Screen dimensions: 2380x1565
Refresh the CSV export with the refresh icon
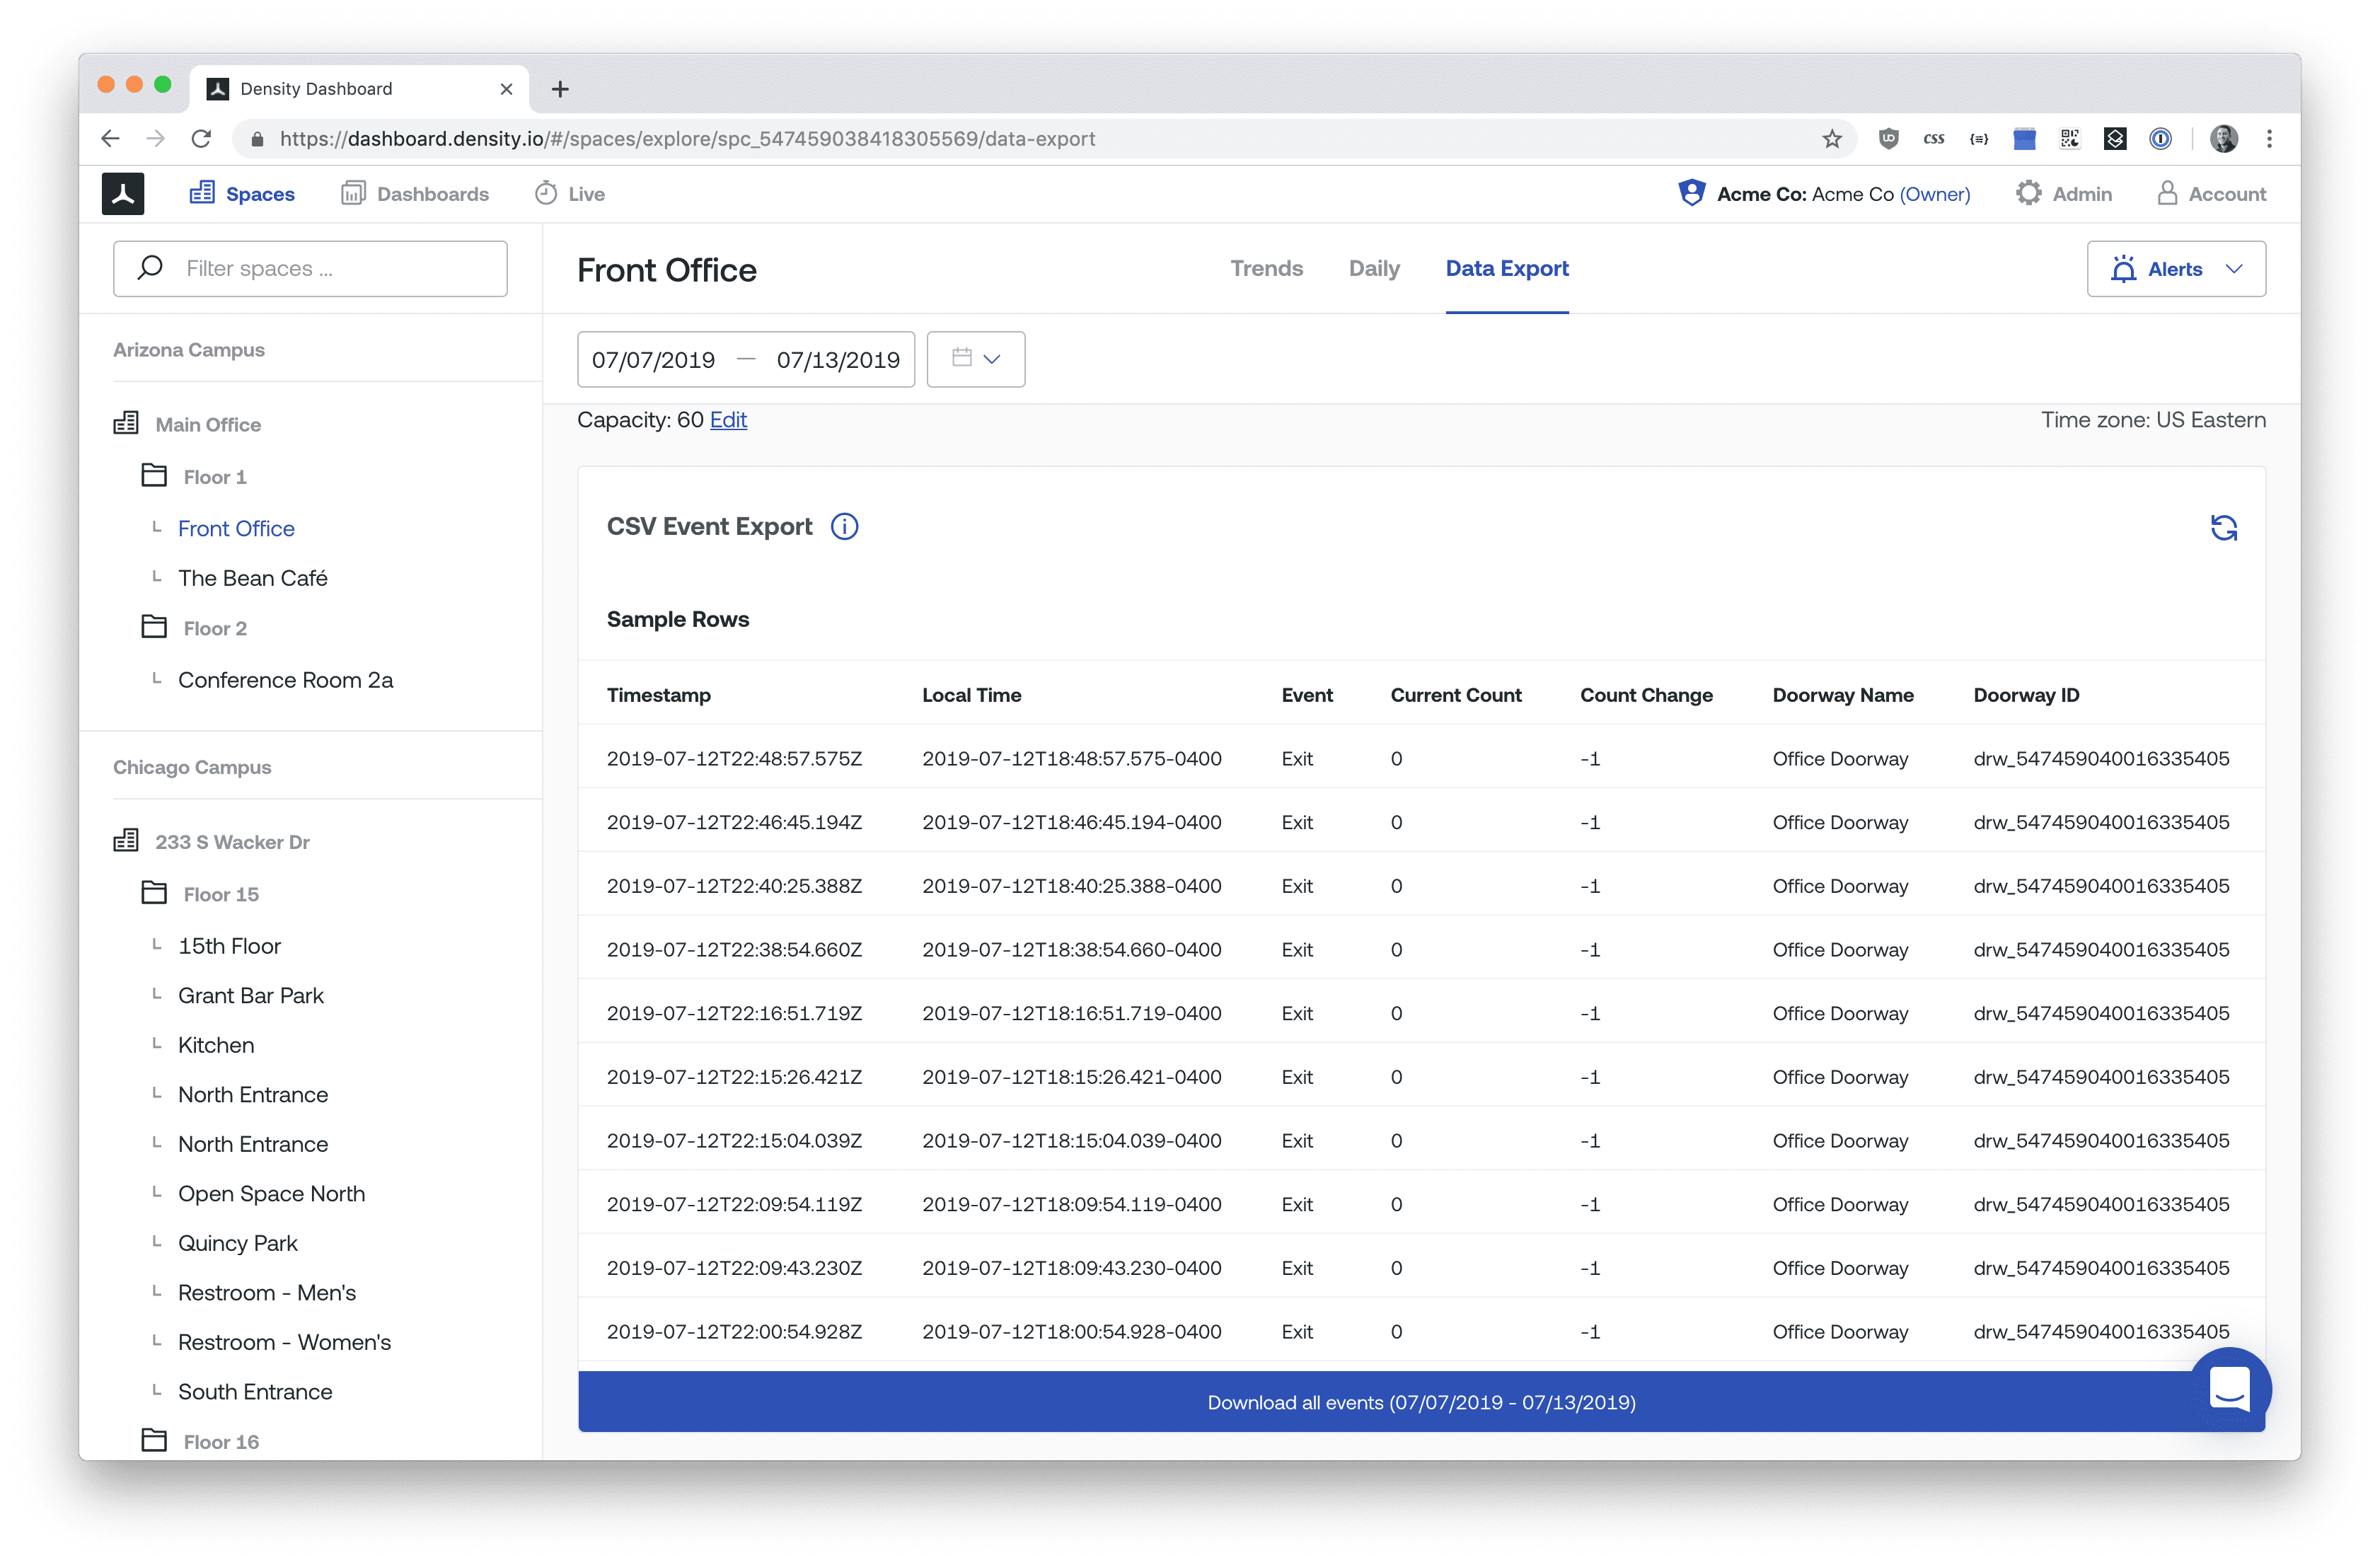point(2223,527)
